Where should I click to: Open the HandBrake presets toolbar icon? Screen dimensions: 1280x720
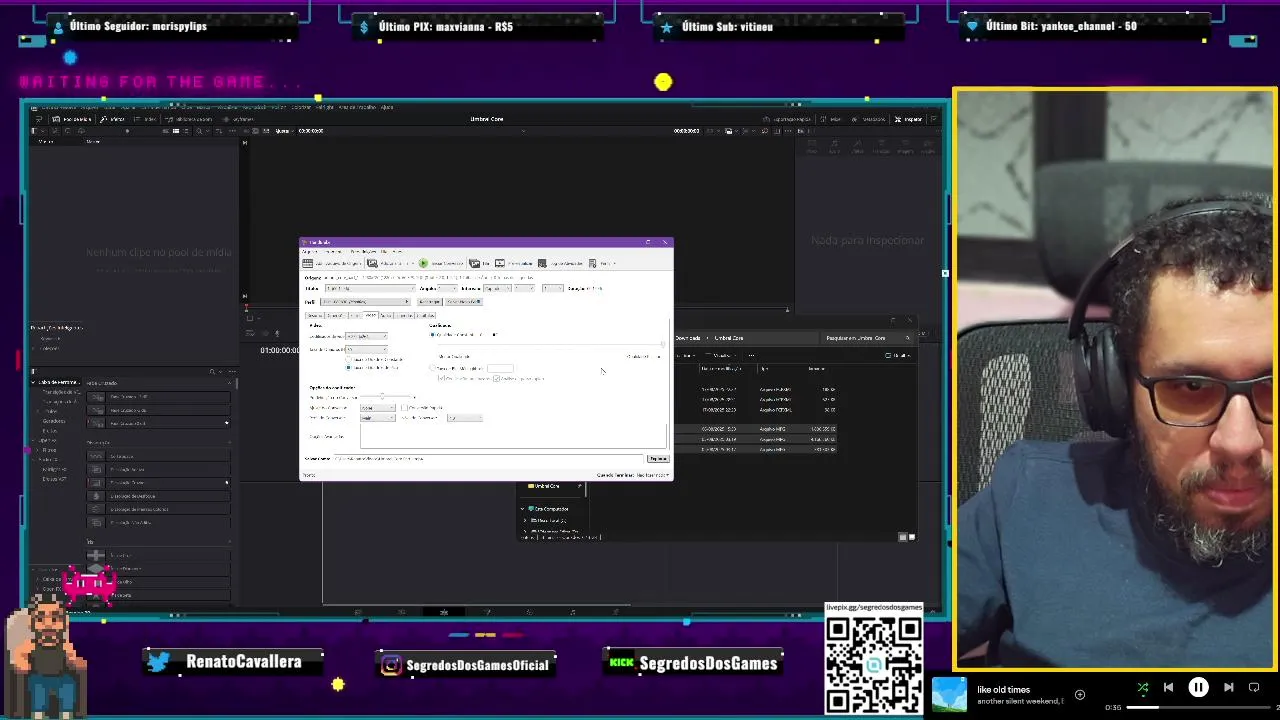[x=592, y=263]
